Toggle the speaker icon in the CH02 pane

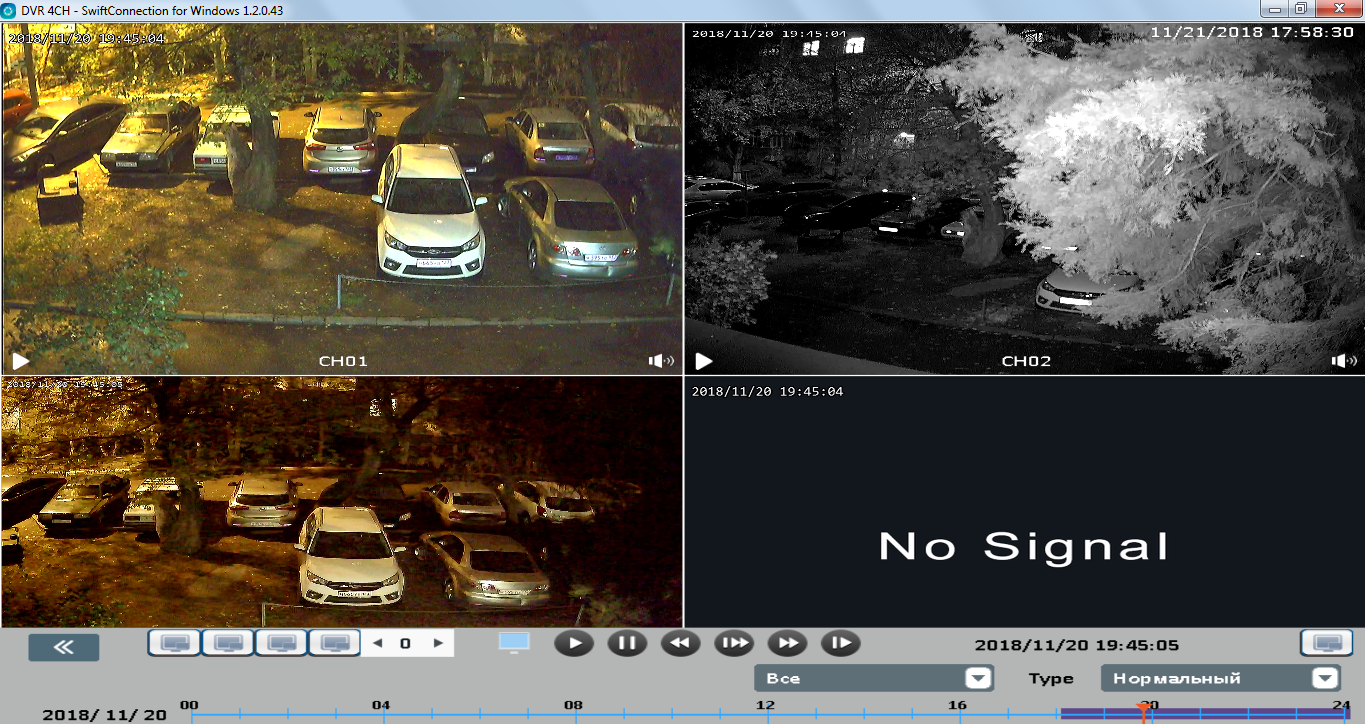1345,361
